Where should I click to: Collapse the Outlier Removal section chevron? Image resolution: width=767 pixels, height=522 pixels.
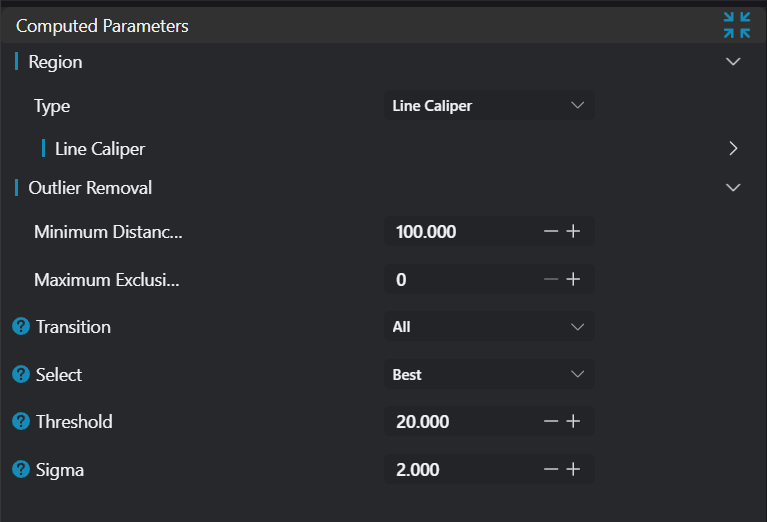733,187
